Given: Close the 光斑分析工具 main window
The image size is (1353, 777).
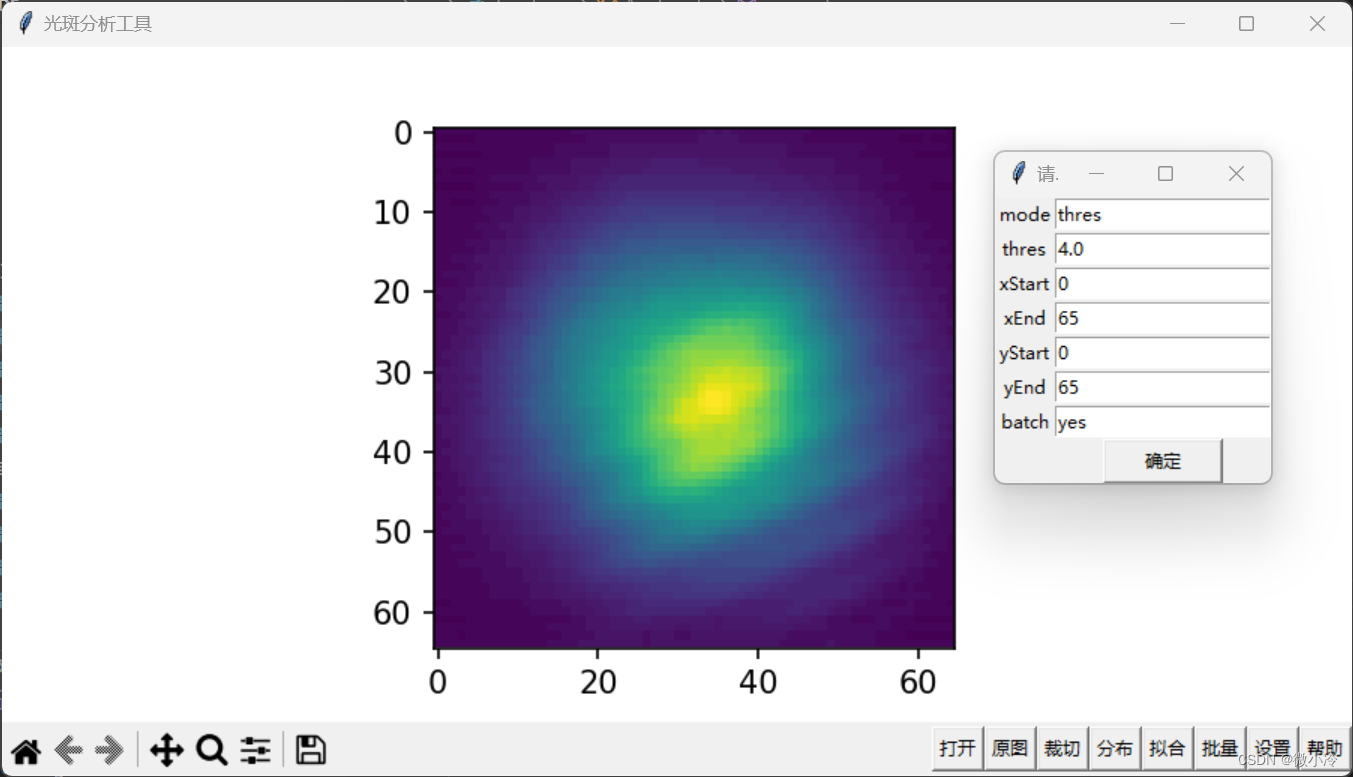Looking at the screenshot, I should tap(1317, 23).
